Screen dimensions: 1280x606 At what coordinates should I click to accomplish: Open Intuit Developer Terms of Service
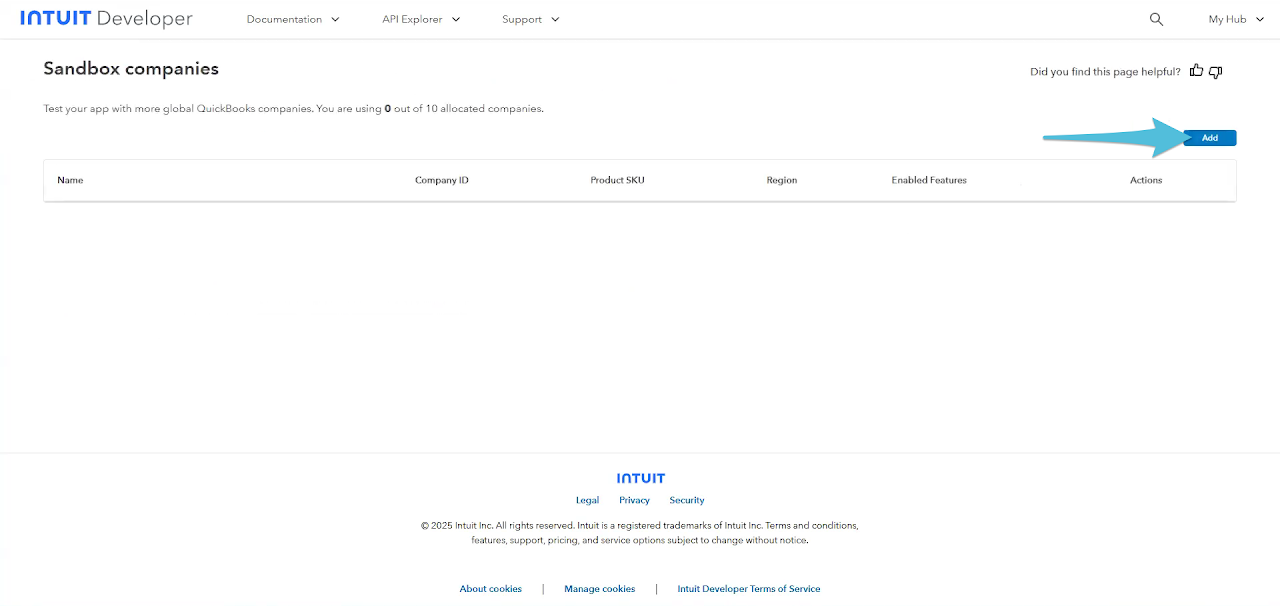point(748,589)
